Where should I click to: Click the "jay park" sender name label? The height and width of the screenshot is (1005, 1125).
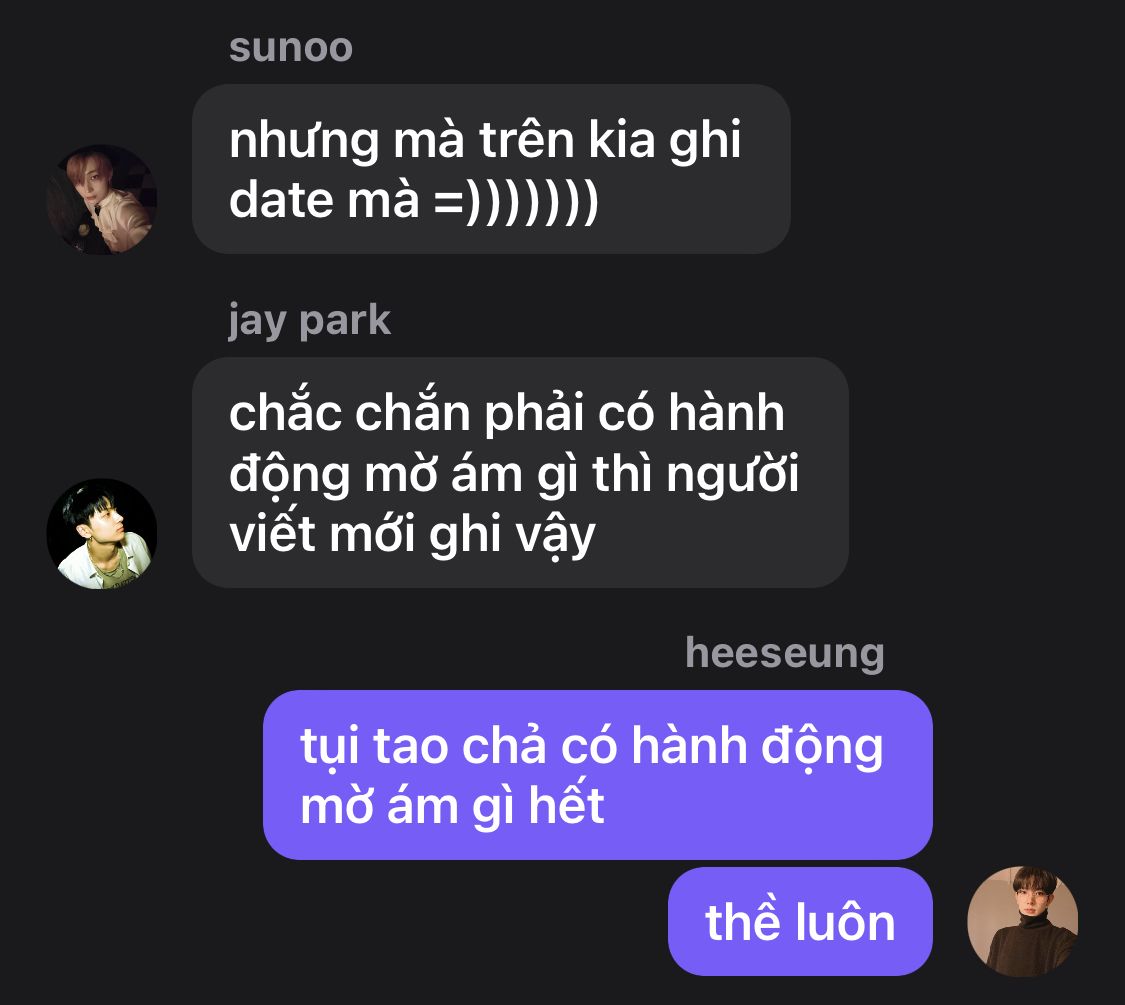(x=309, y=321)
